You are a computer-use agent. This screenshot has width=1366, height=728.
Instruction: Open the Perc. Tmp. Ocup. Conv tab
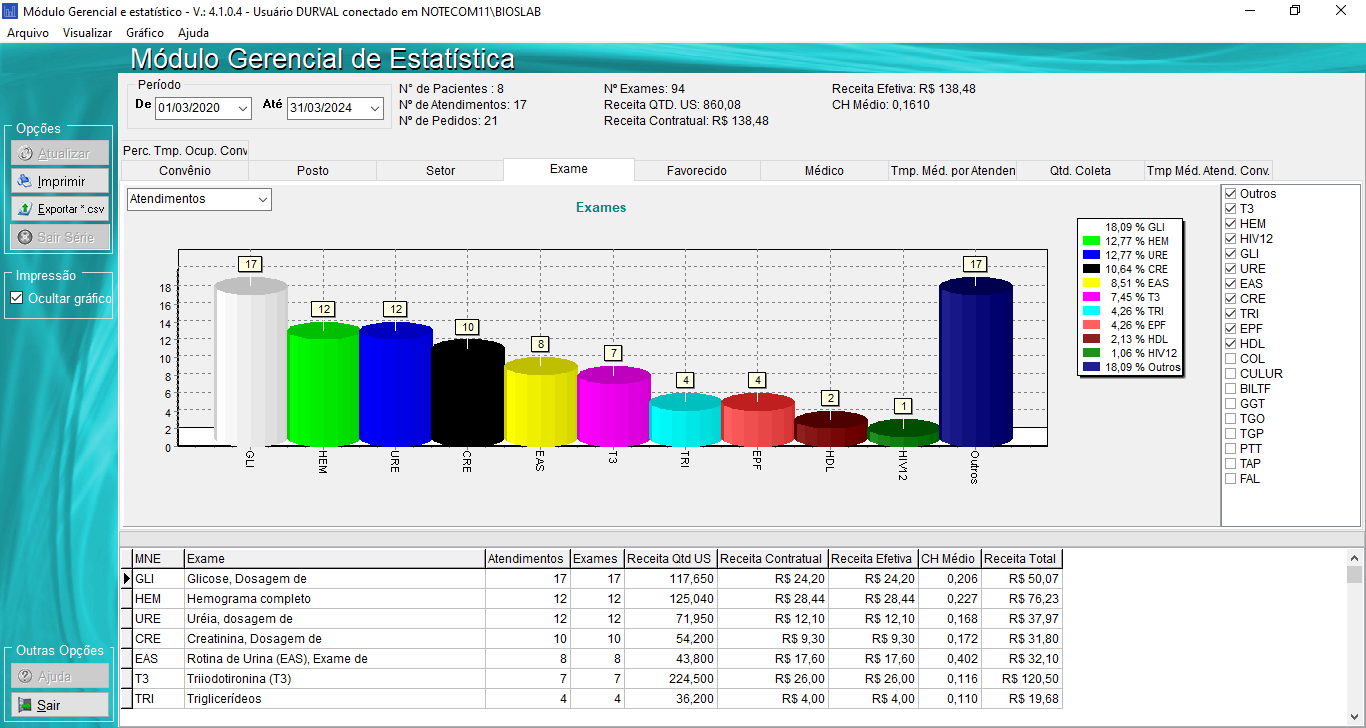(185, 150)
